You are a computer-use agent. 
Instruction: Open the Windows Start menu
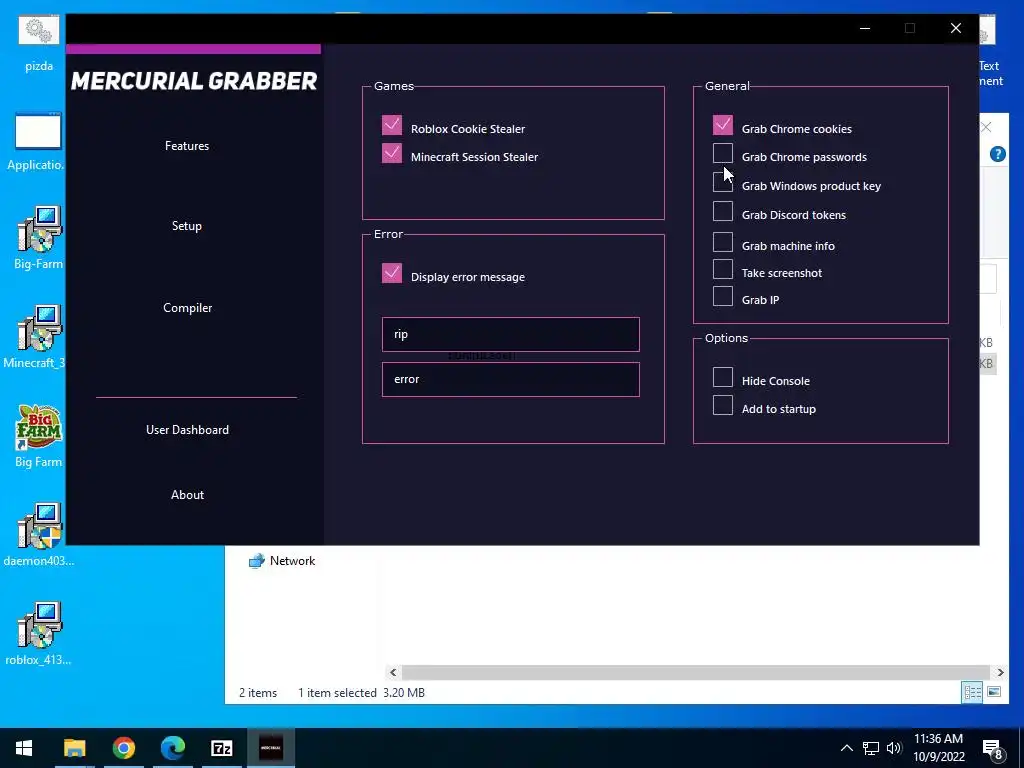click(24, 748)
